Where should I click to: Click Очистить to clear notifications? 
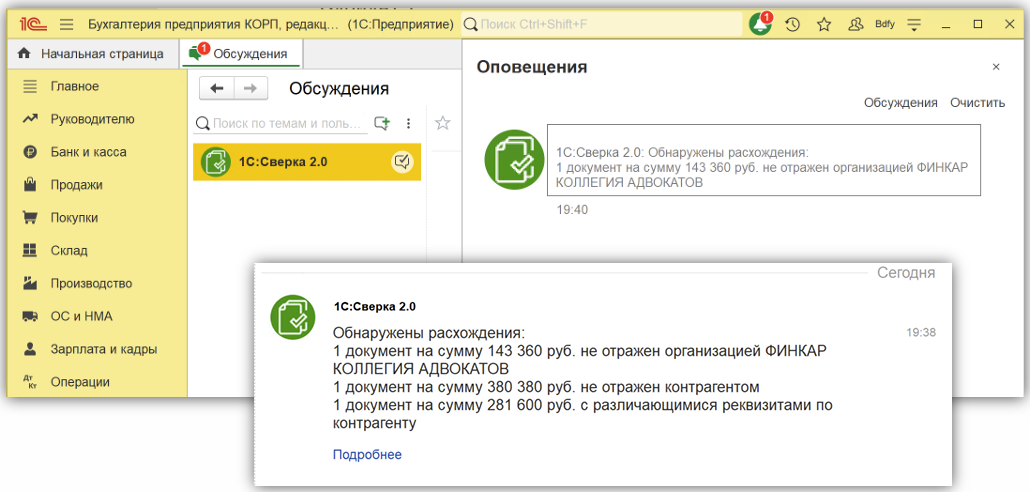point(977,102)
